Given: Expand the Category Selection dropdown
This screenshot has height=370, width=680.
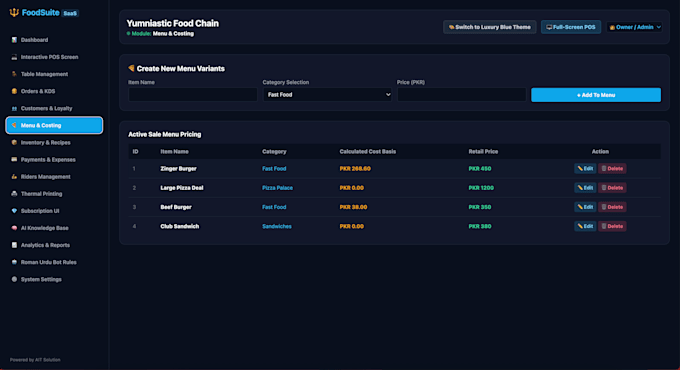Looking at the screenshot, I should pos(327,95).
